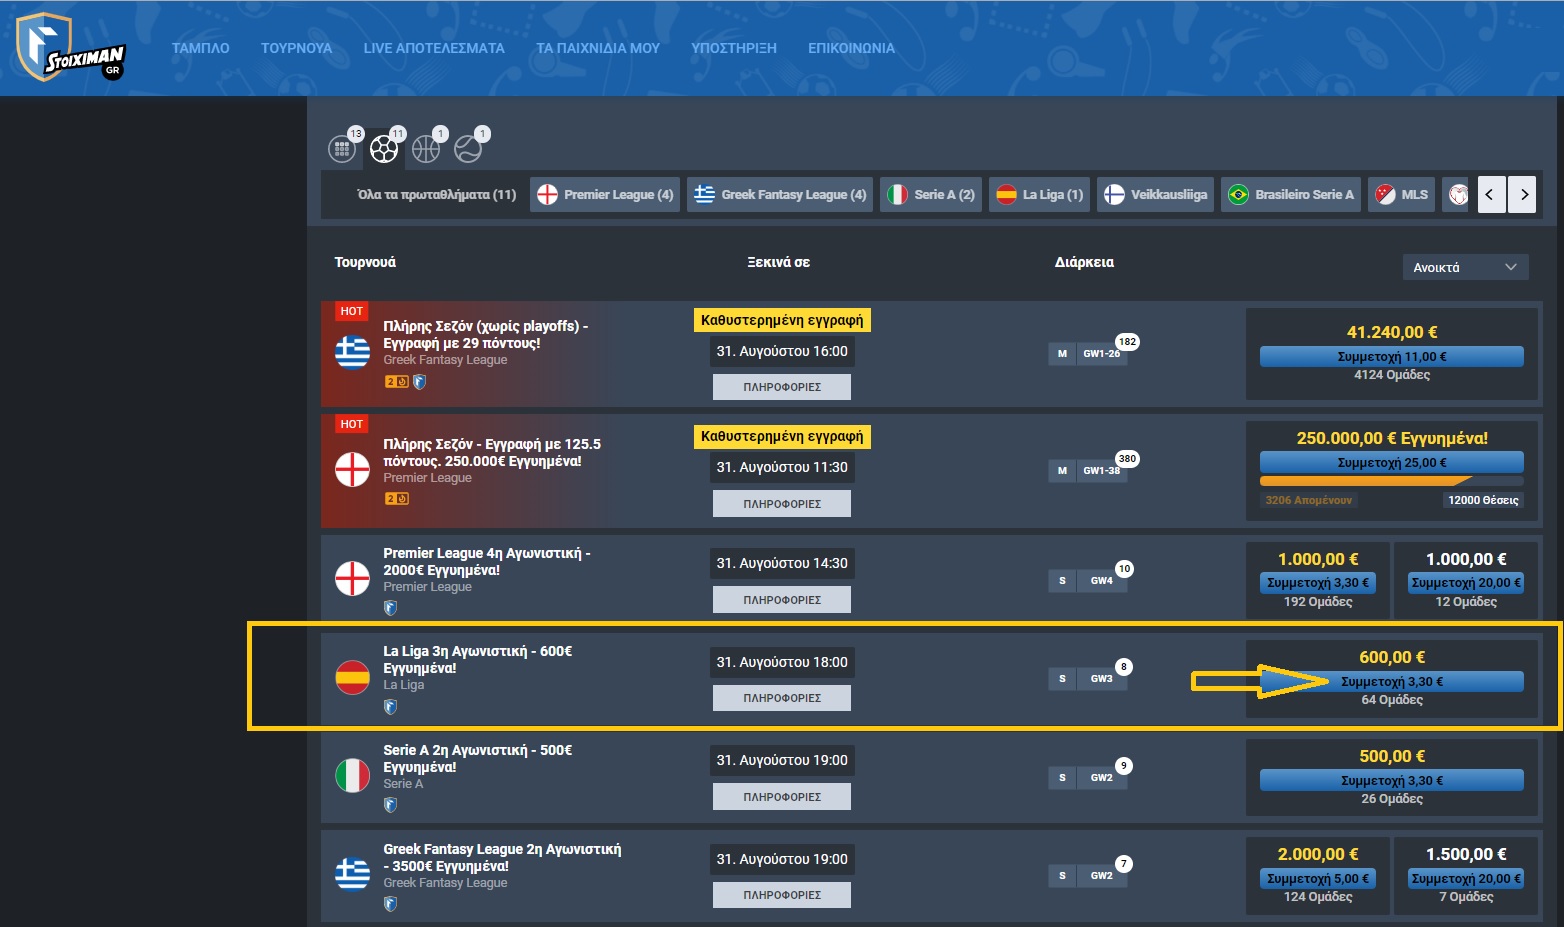
Task: Filter by Veikkausliiga
Action: tap(1155, 195)
